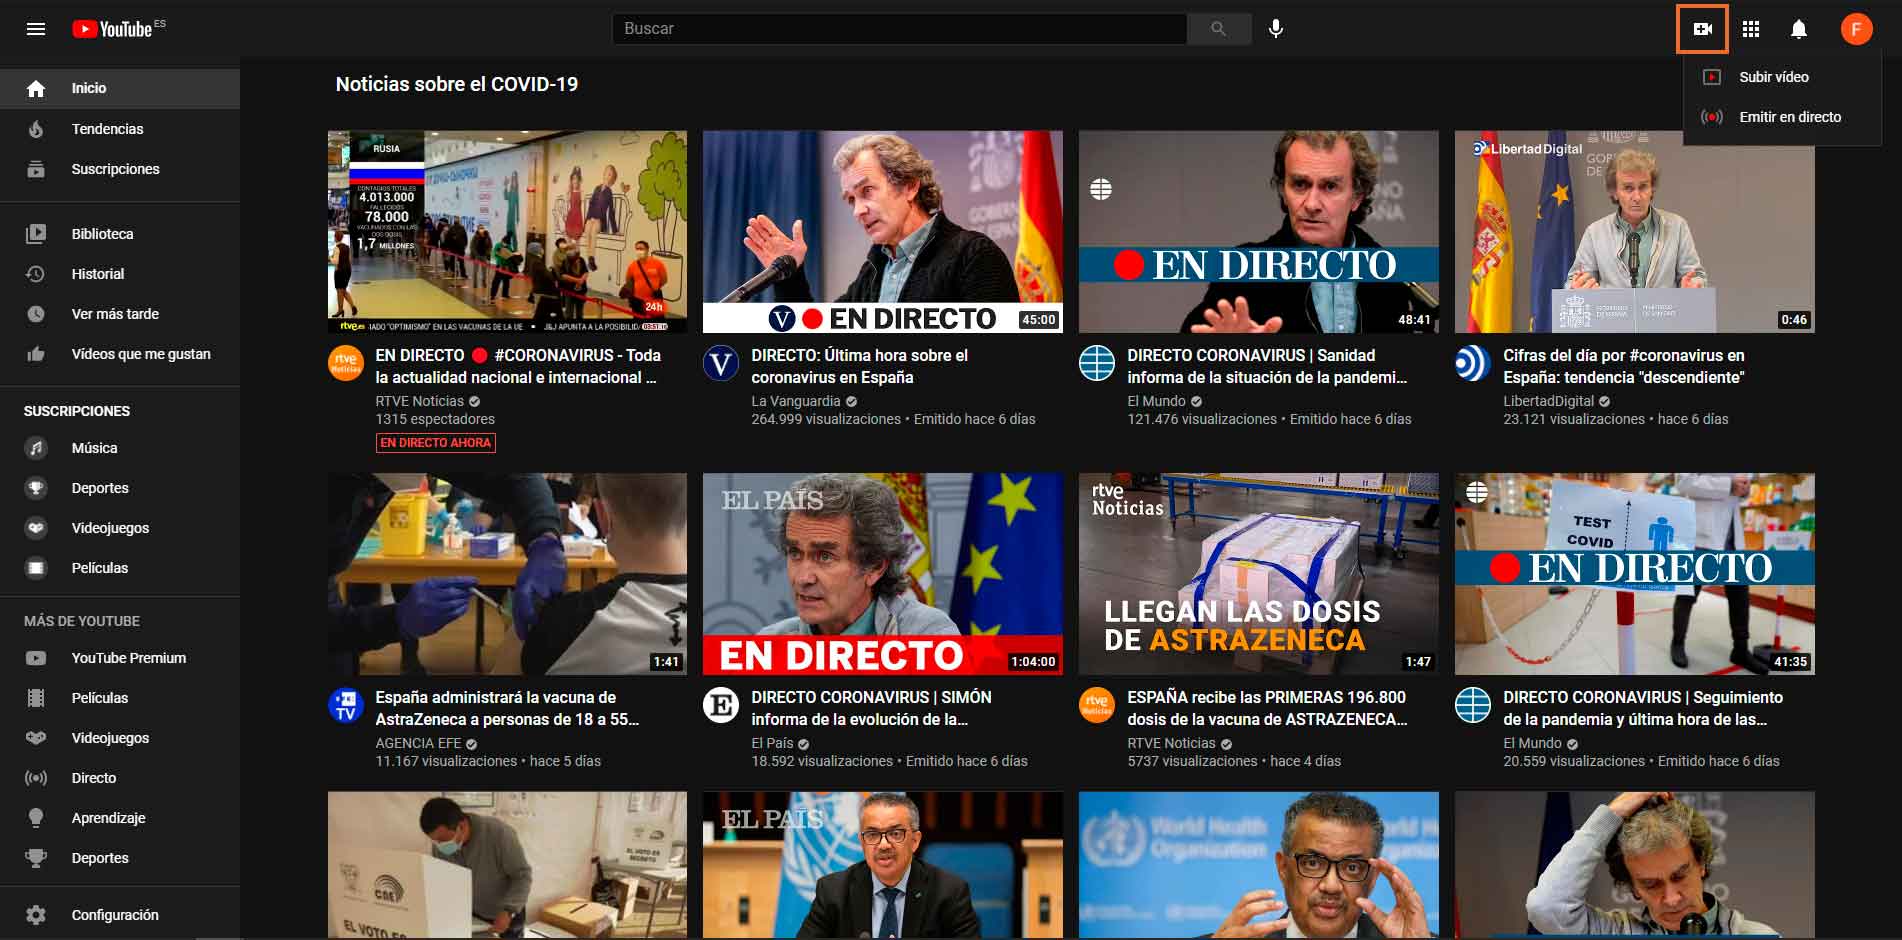This screenshot has height=940, width=1902.
Task: Click La Vanguardia channel avatar
Action: pyautogui.click(x=721, y=363)
